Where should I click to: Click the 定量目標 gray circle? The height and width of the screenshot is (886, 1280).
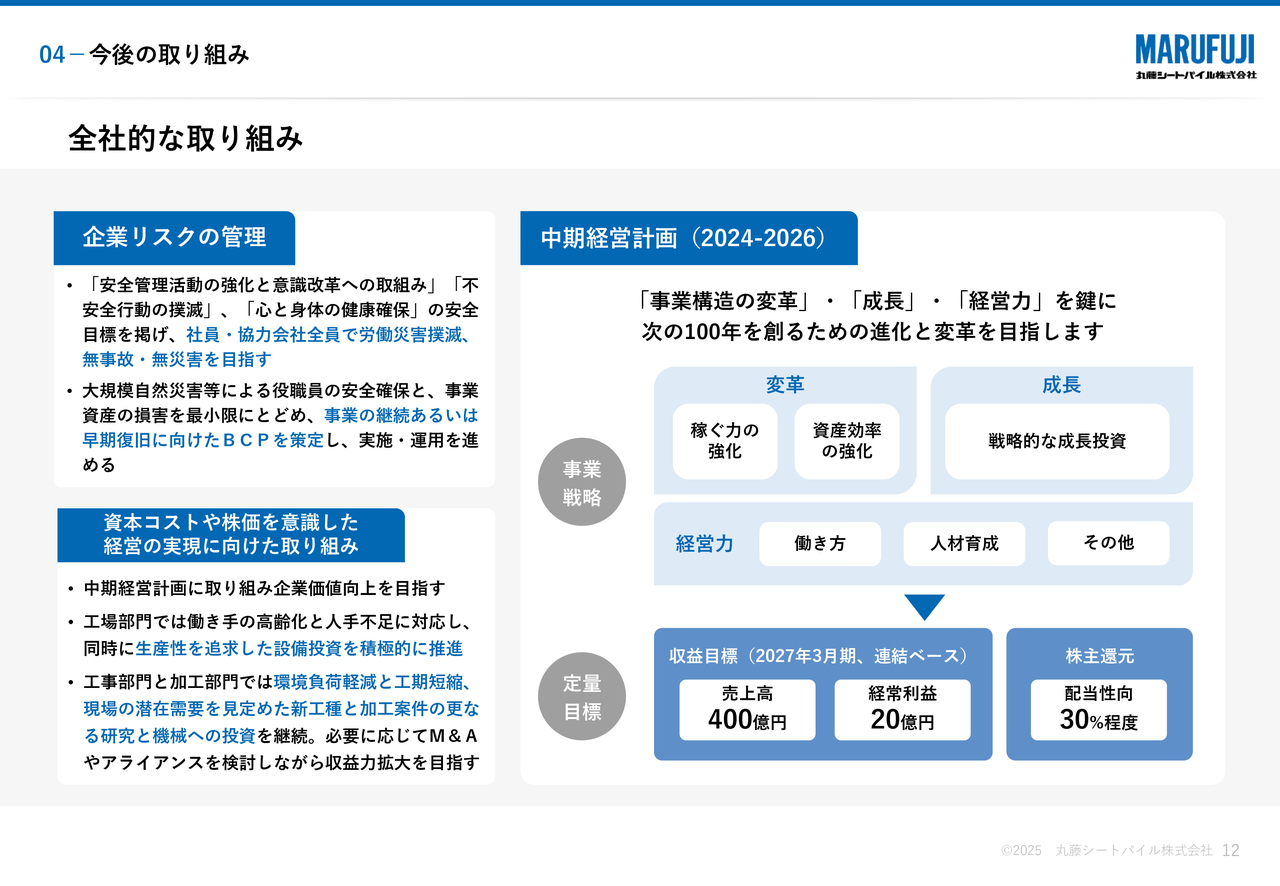pyautogui.click(x=582, y=697)
